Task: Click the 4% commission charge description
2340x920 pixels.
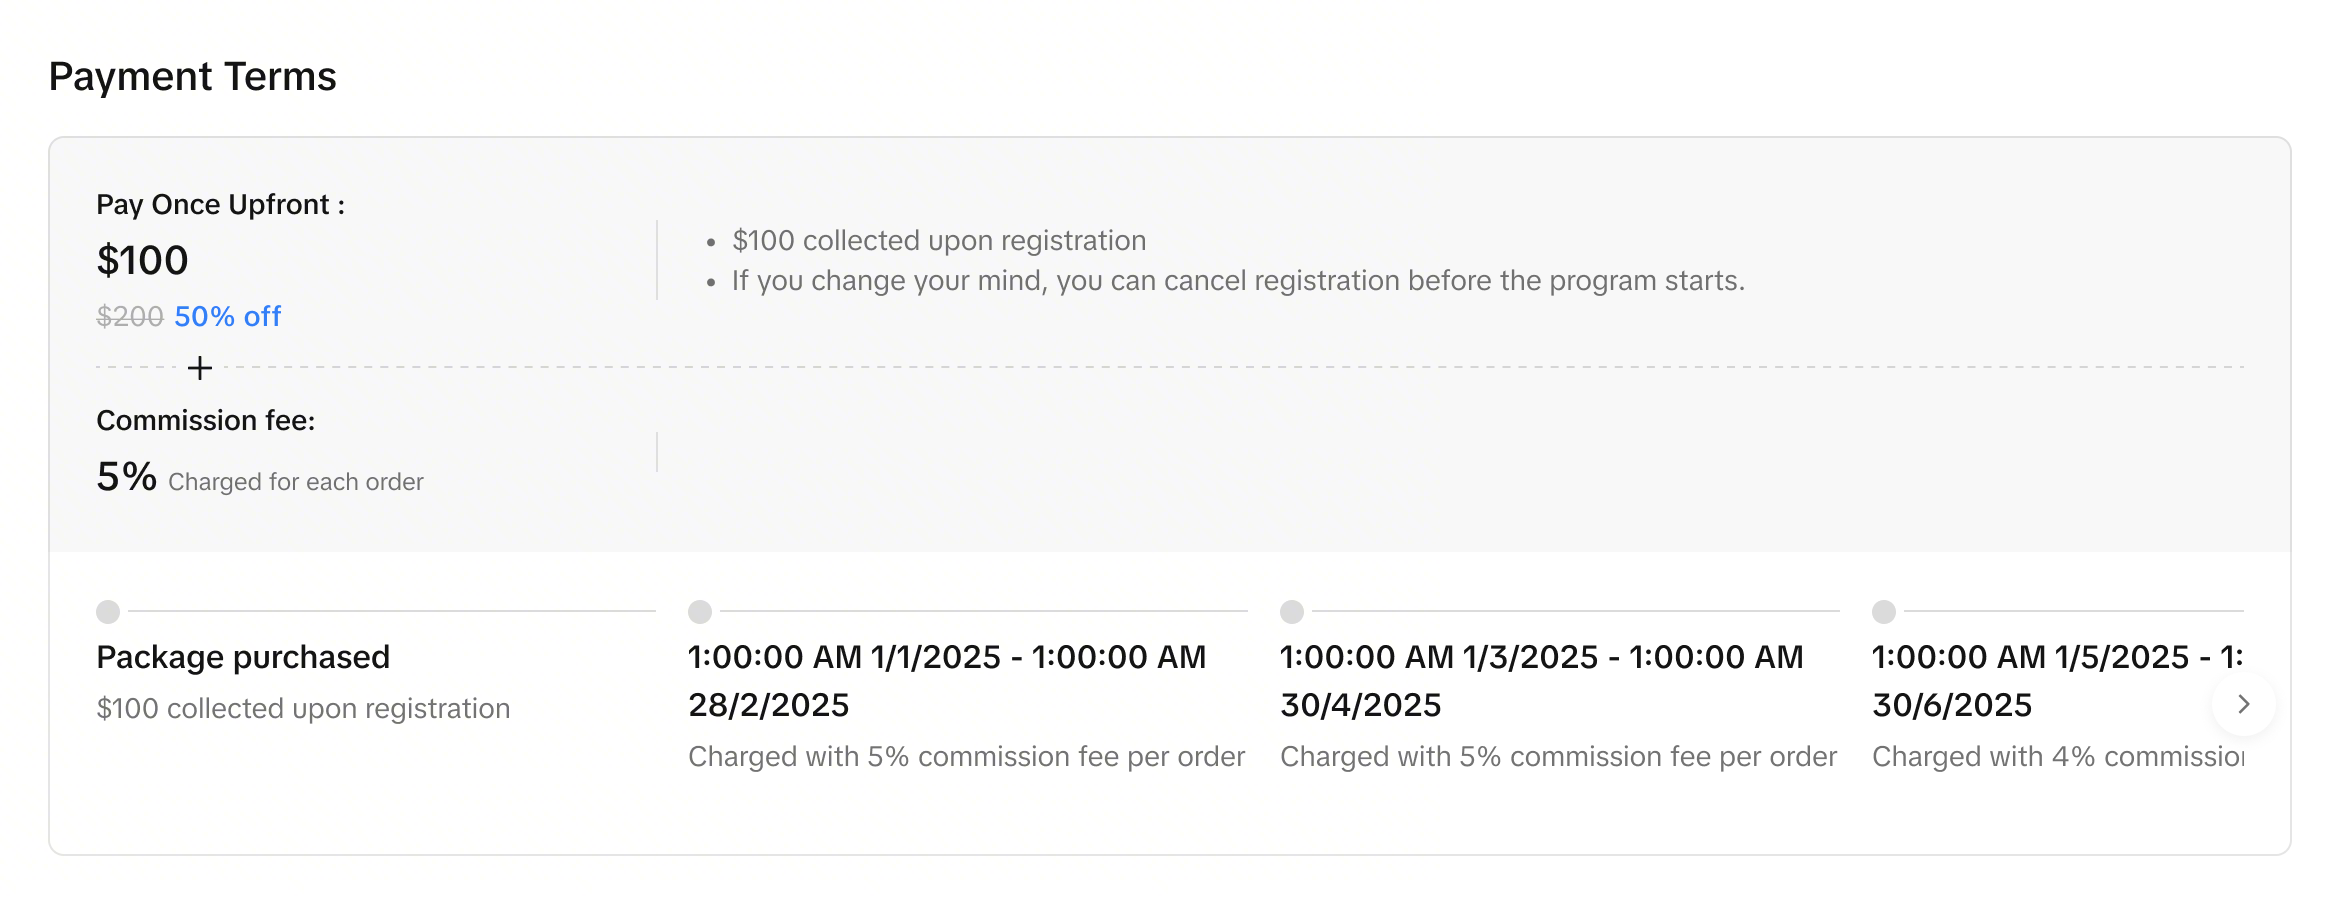Action: pos(2057,756)
